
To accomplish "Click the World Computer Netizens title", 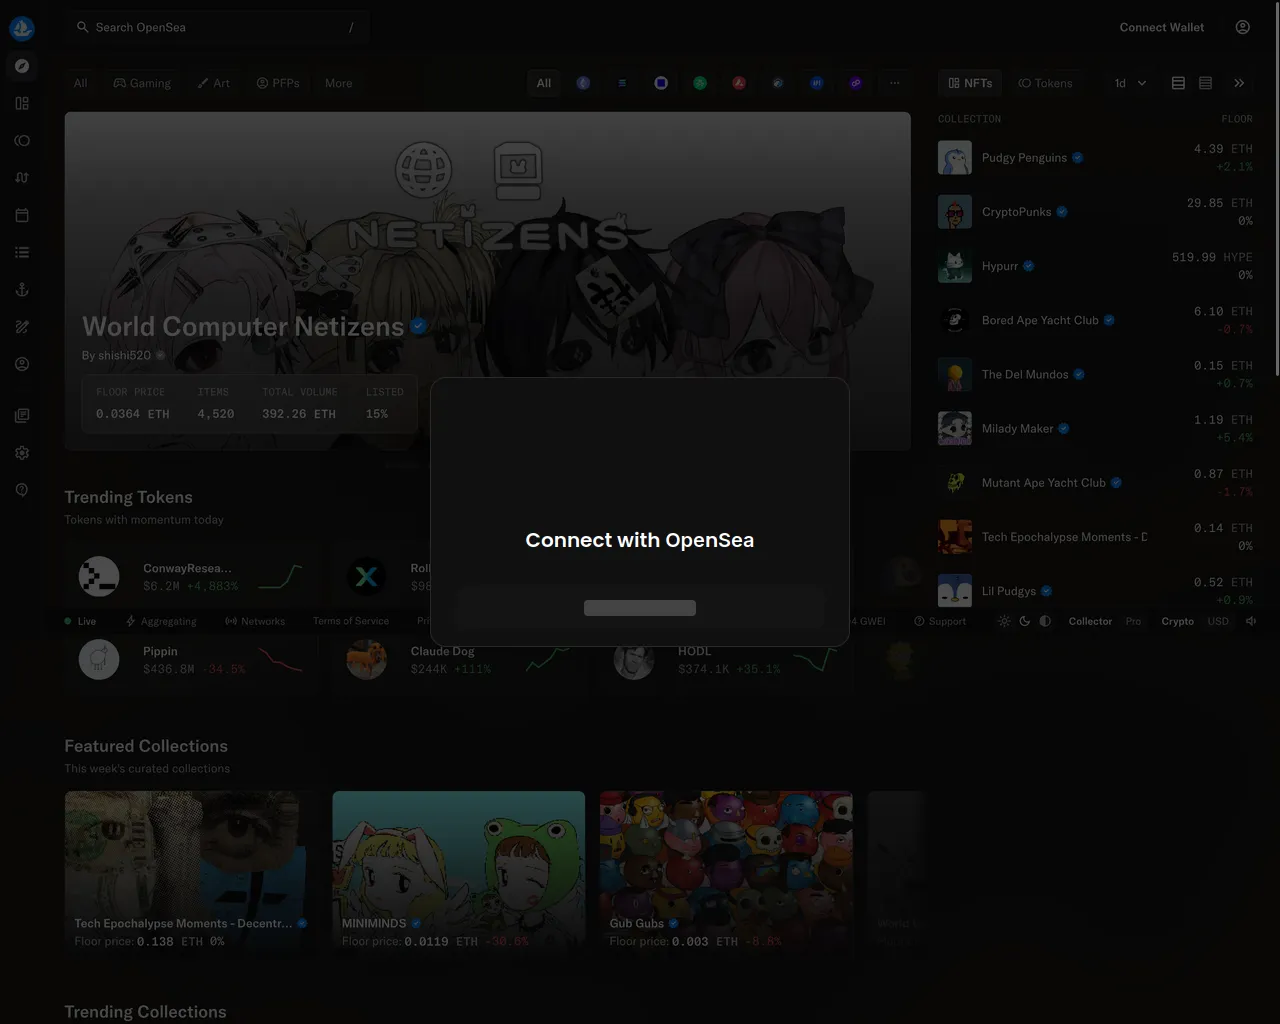I will click(243, 327).
